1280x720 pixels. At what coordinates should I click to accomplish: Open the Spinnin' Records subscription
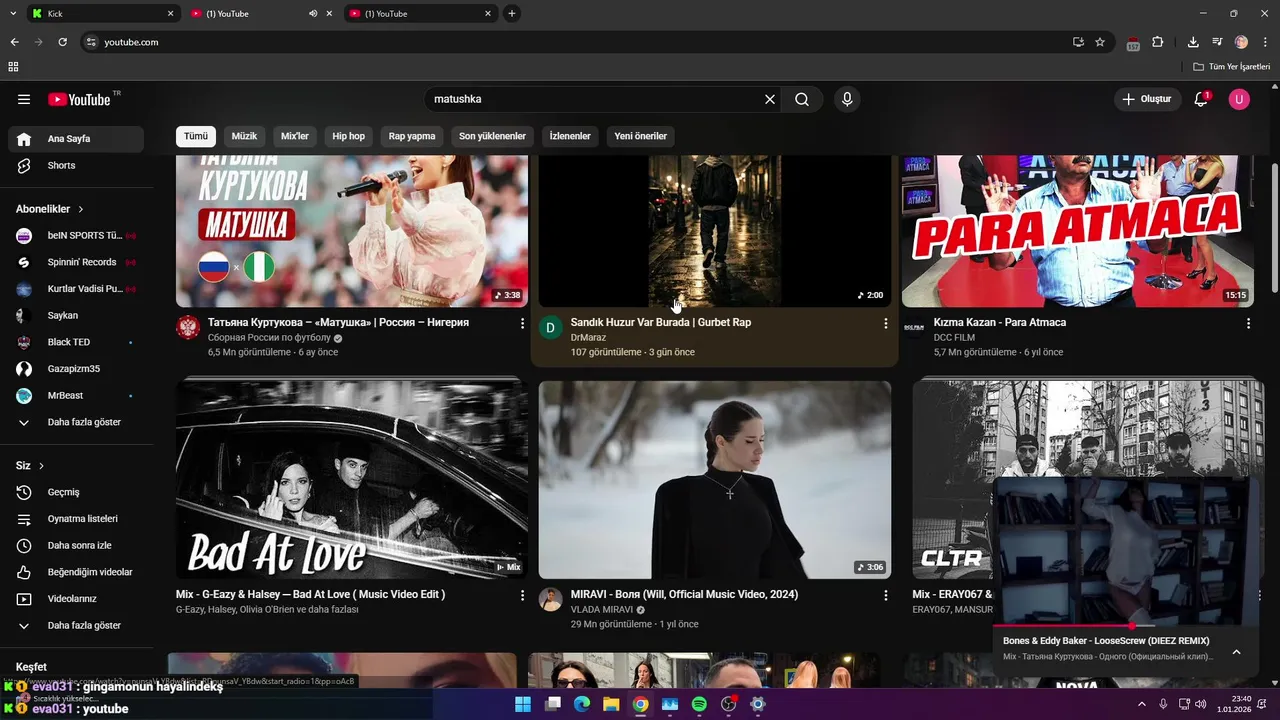click(76, 262)
